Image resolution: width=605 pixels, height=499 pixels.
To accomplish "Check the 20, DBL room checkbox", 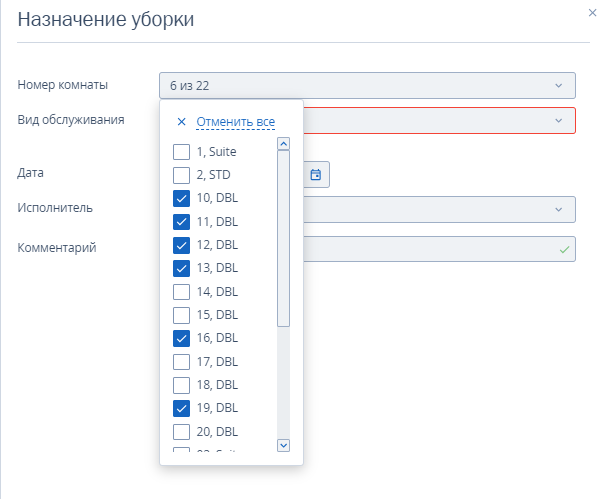I will point(181,432).
